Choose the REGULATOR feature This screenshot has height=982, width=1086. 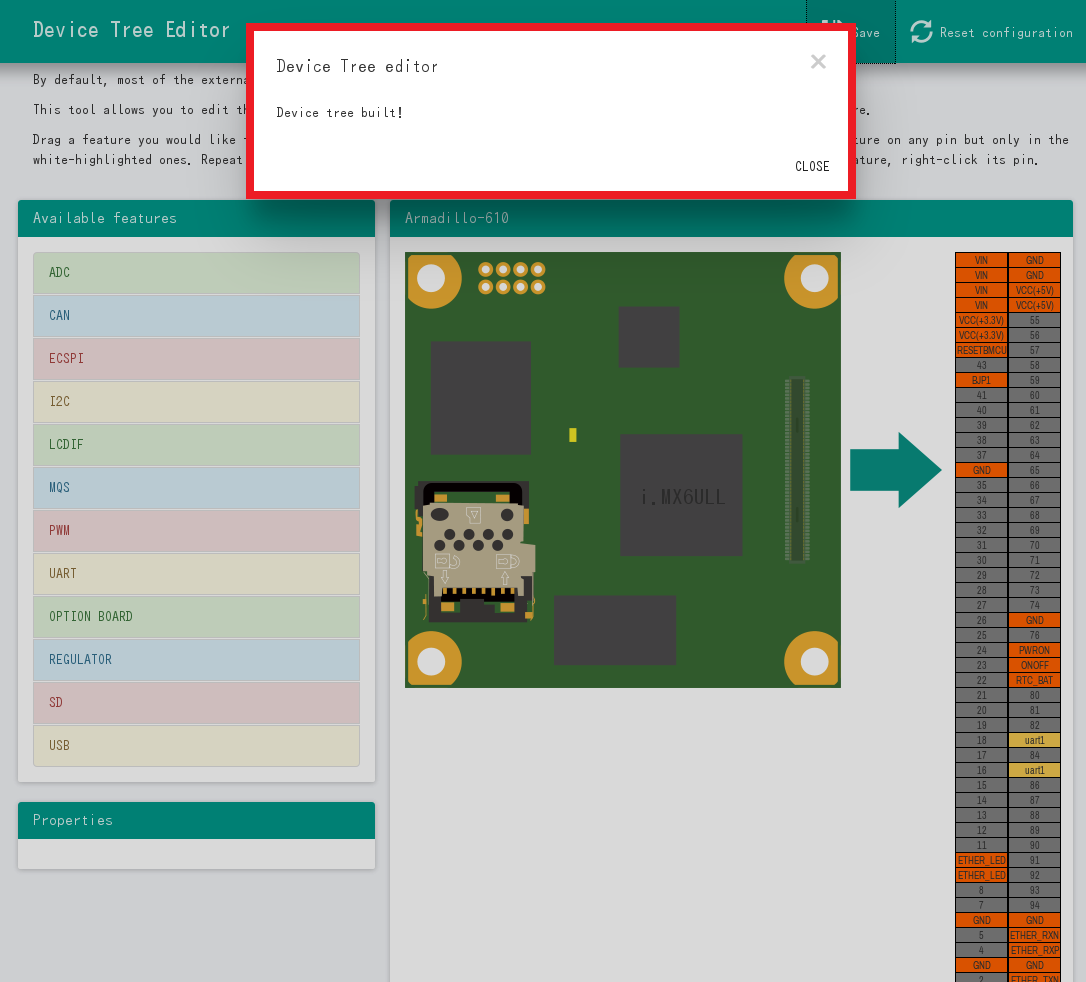[196, 659]
